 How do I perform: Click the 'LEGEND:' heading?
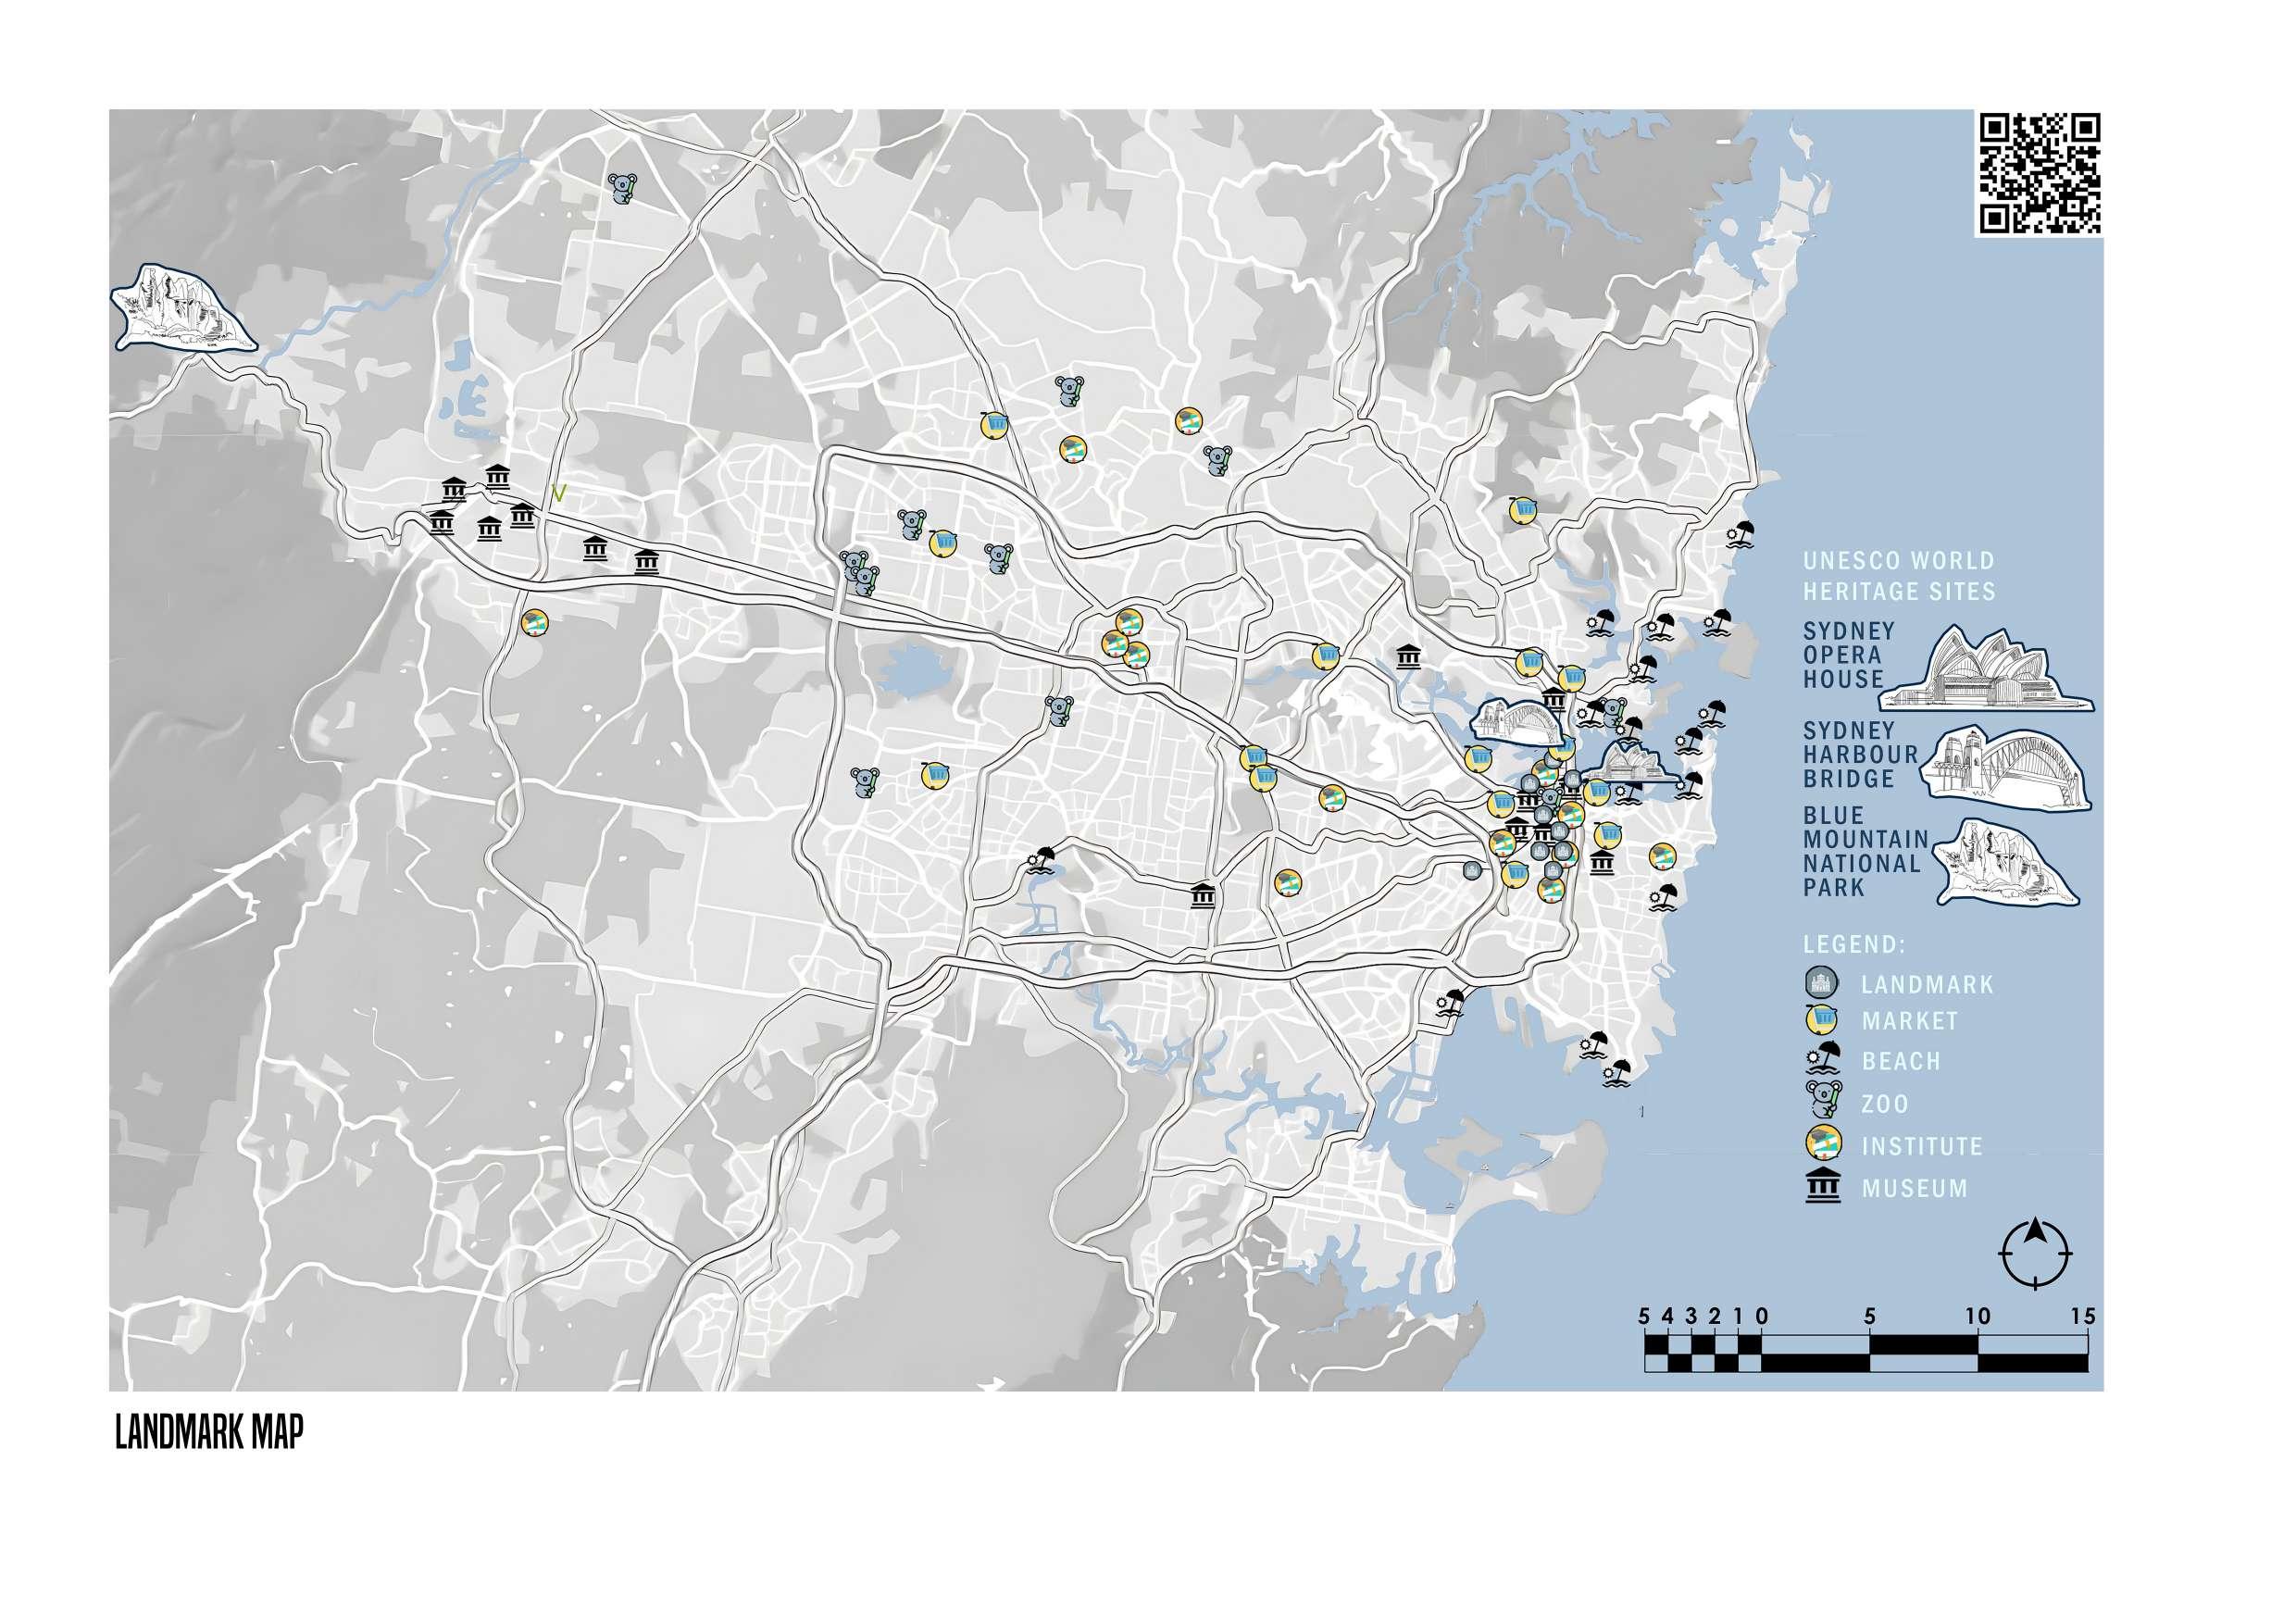point(1854,944)
